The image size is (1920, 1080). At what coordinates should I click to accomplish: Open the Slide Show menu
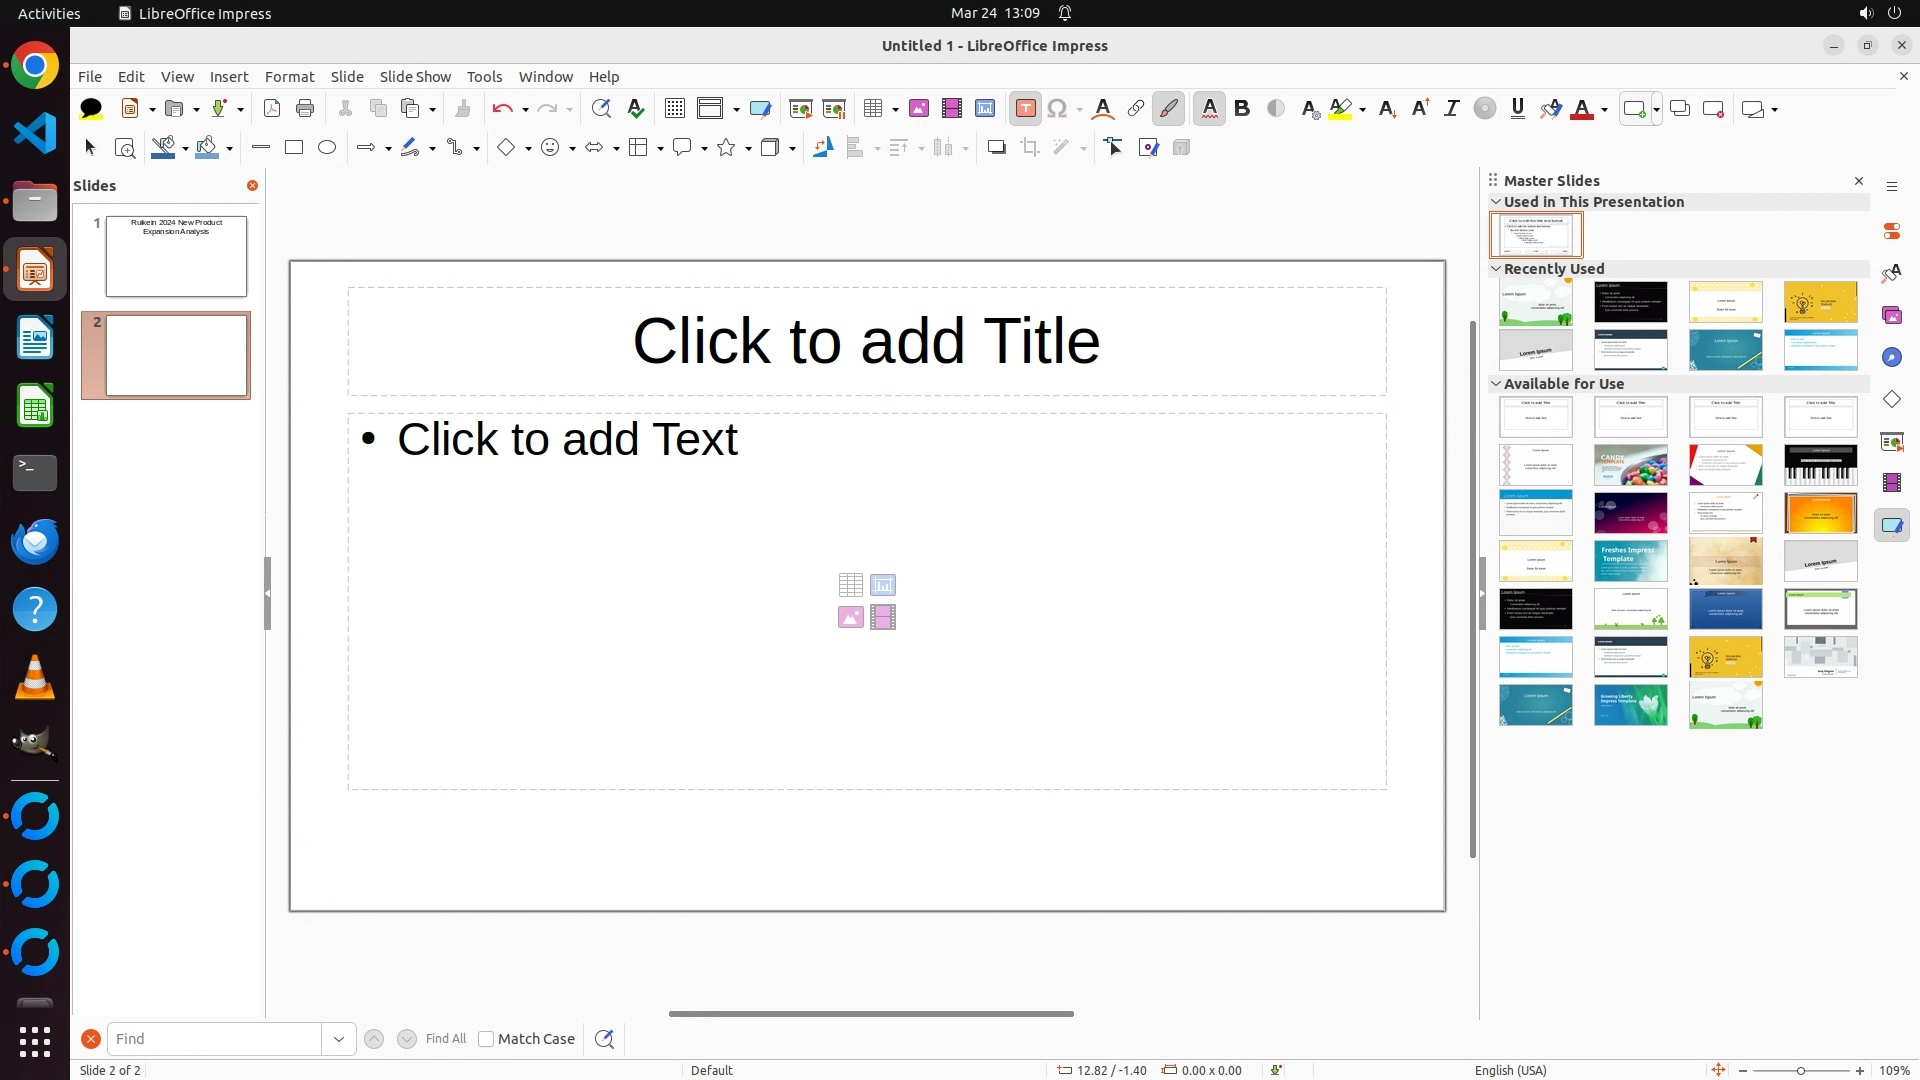[415, 77]
